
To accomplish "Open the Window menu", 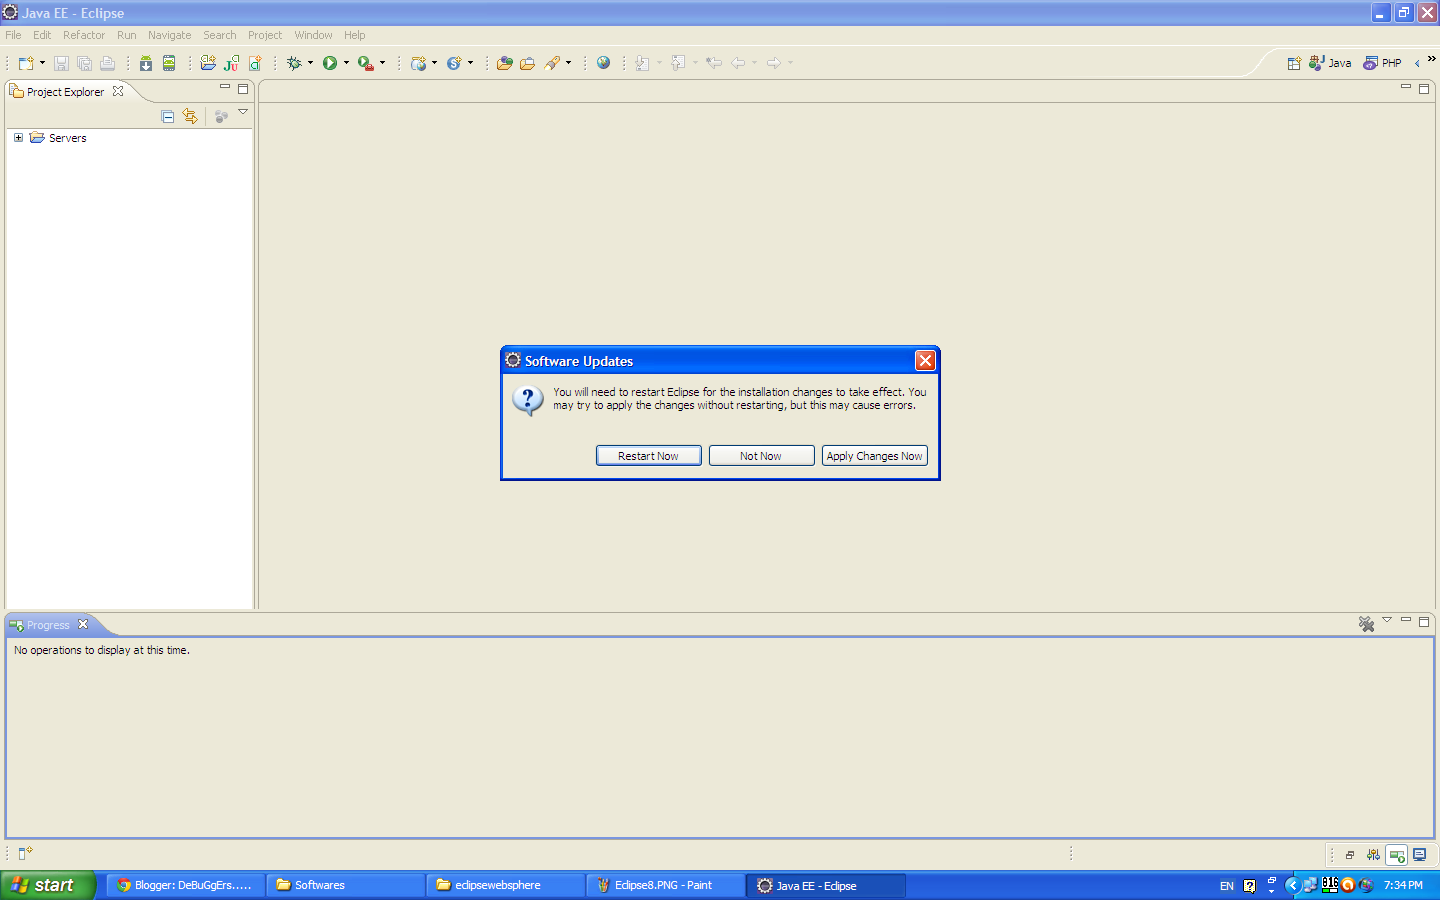I will point(313,35).
